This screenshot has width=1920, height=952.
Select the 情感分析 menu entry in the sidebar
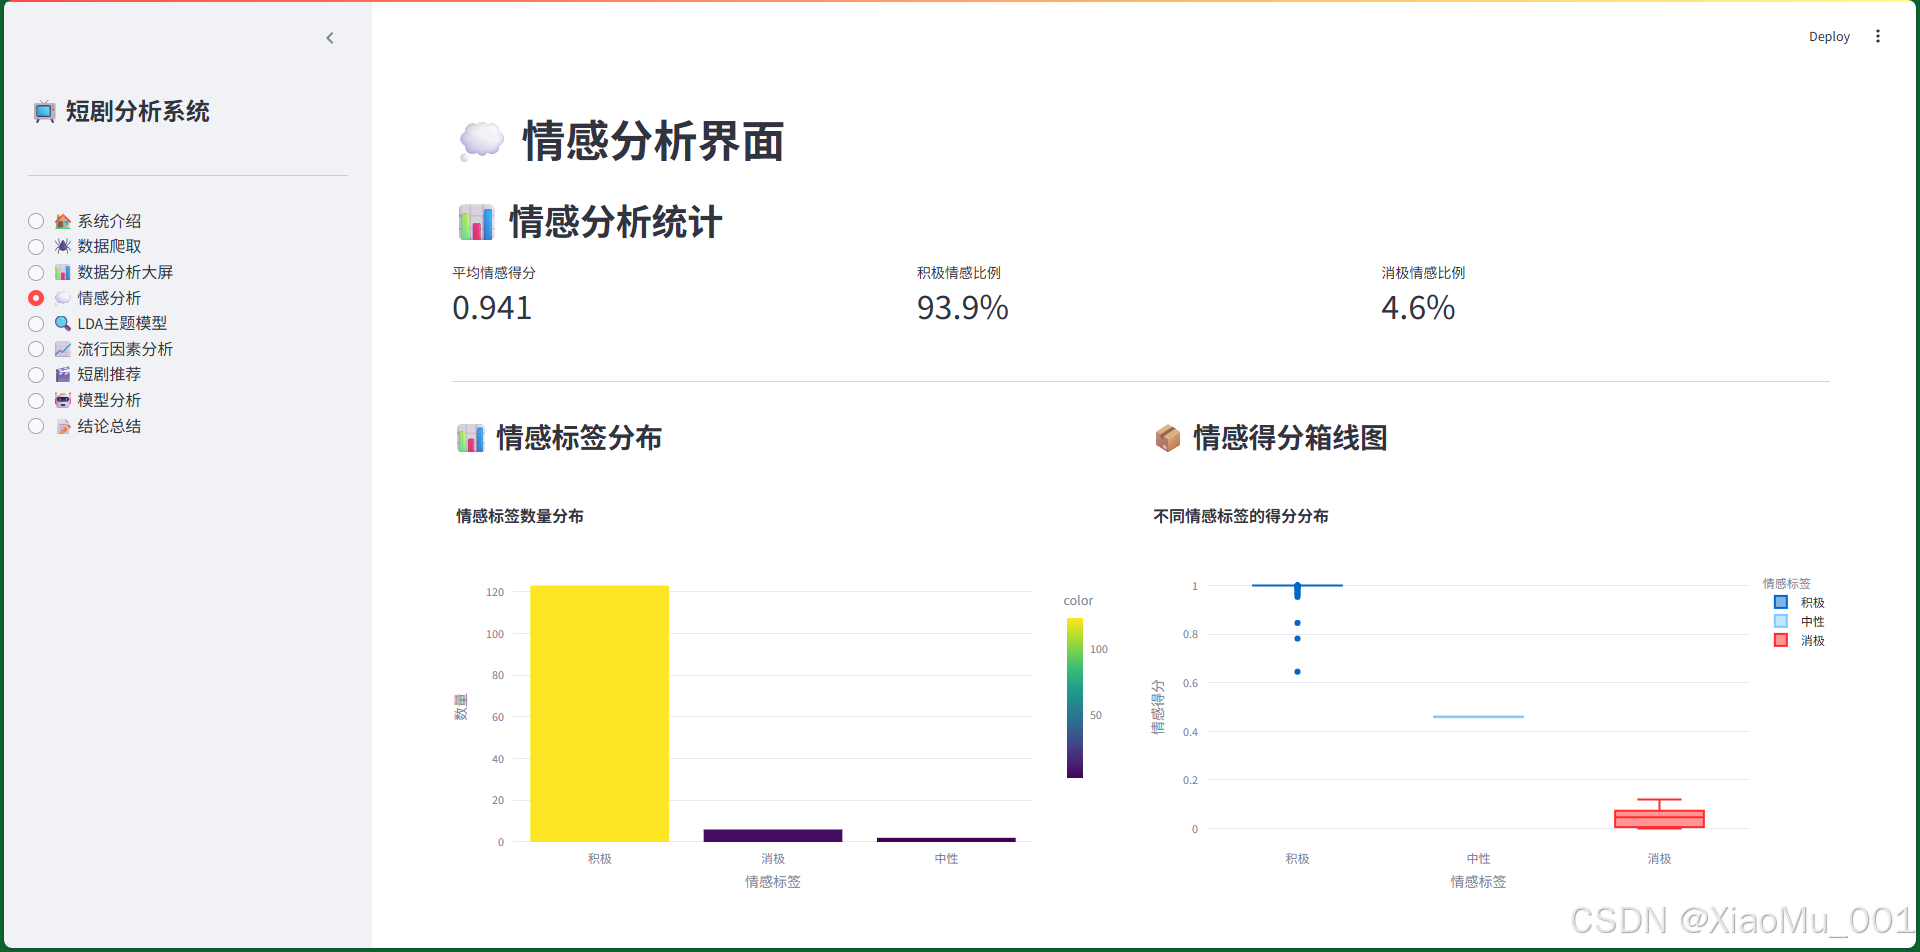pyautogui.click(x=110, y=297)
